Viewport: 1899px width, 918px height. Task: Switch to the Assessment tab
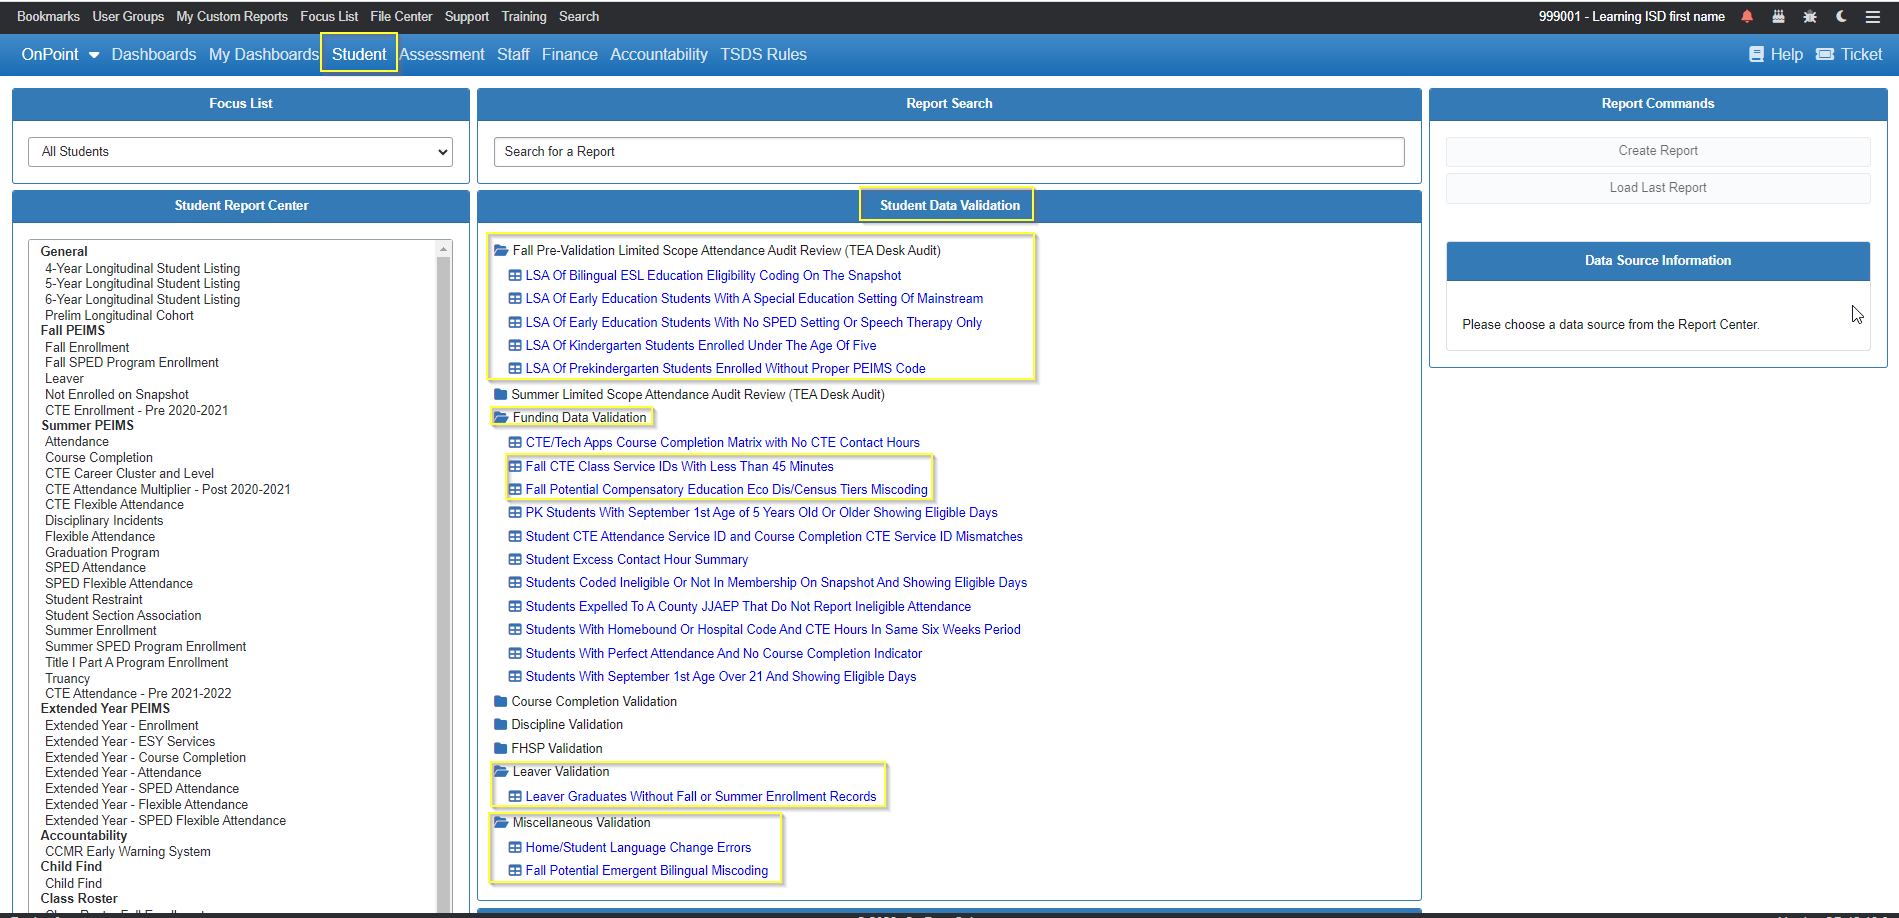coord(441,54)
